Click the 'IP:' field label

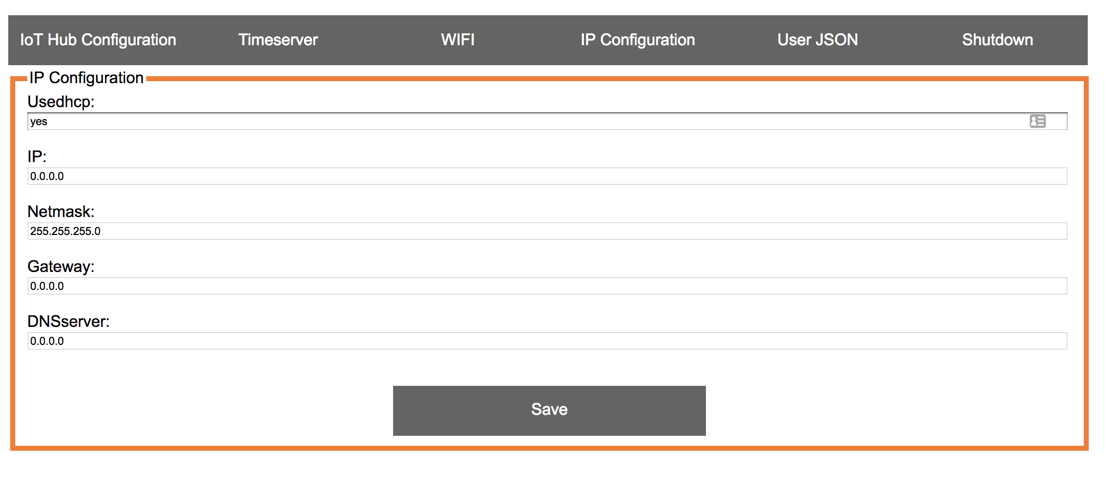(x=37, y=157)
